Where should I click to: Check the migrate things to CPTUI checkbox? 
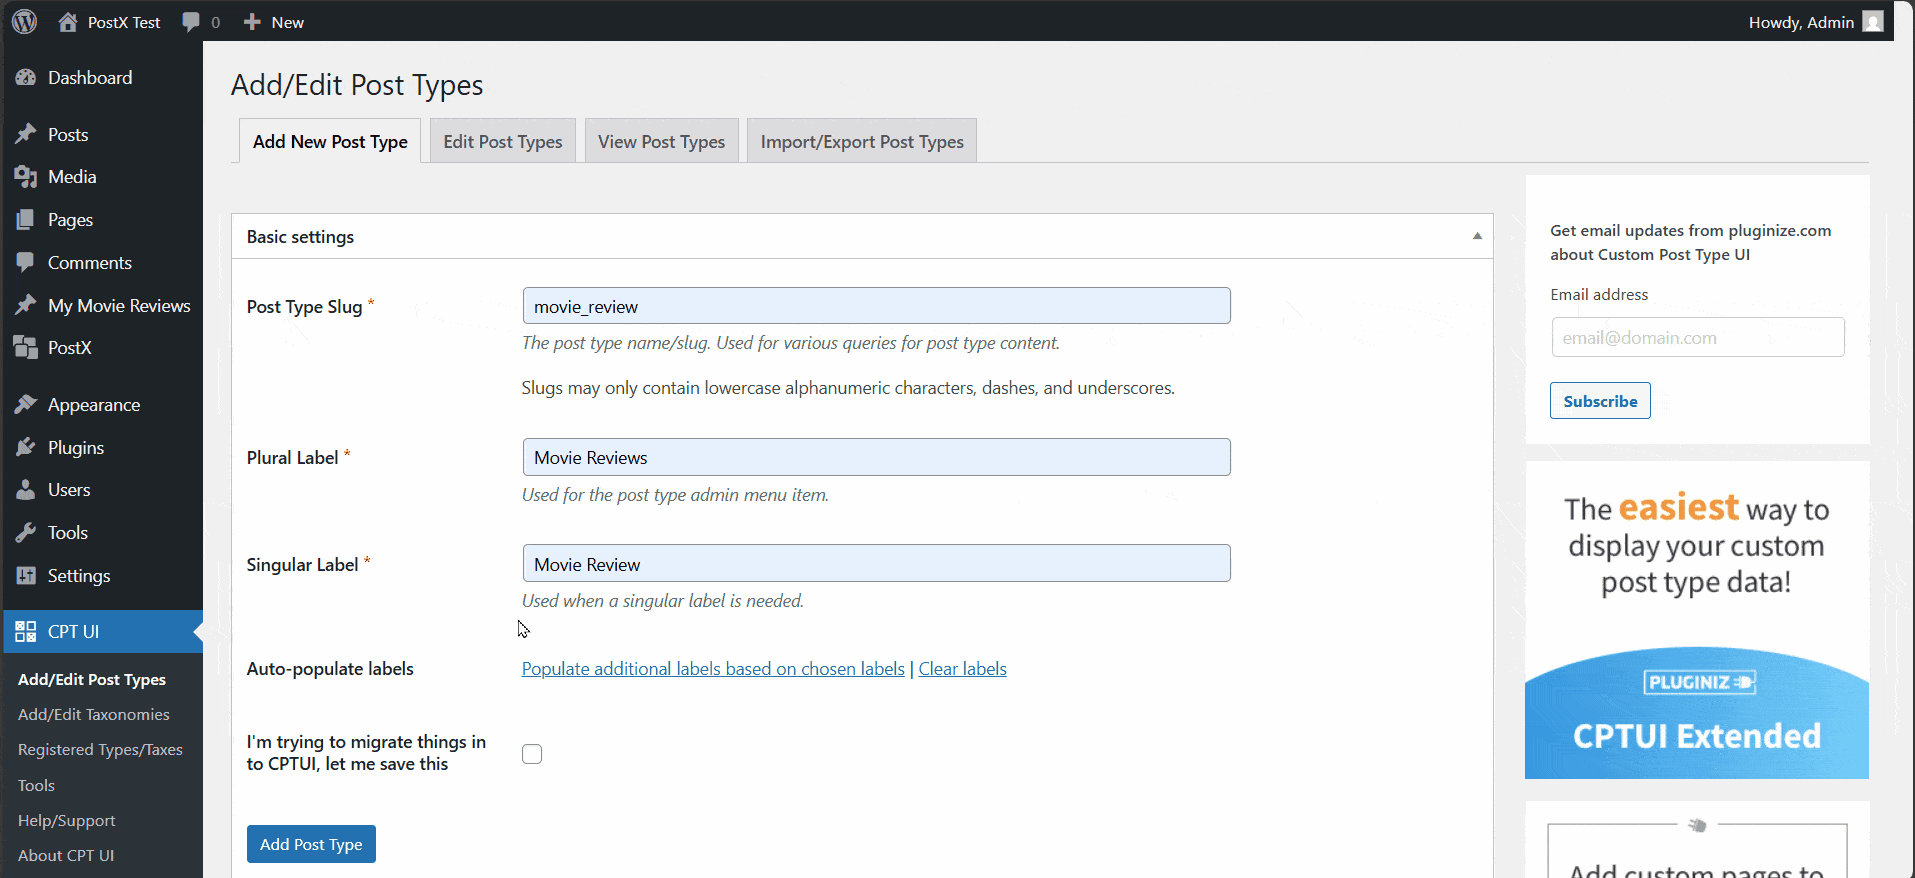pos(532,754)
